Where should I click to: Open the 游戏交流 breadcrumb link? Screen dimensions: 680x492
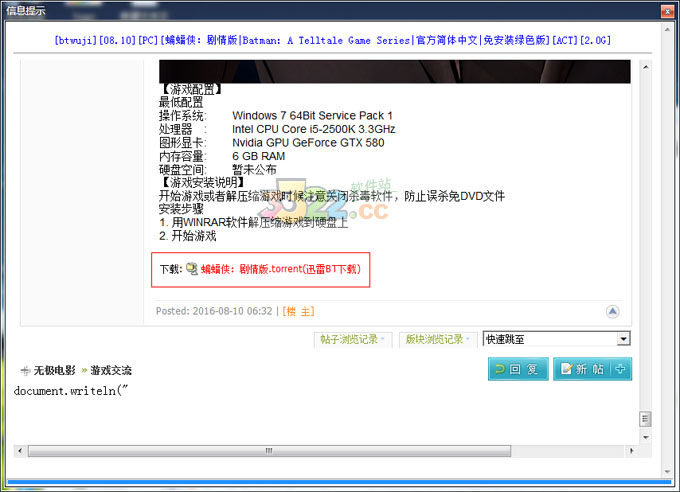[x=111, y=370]
